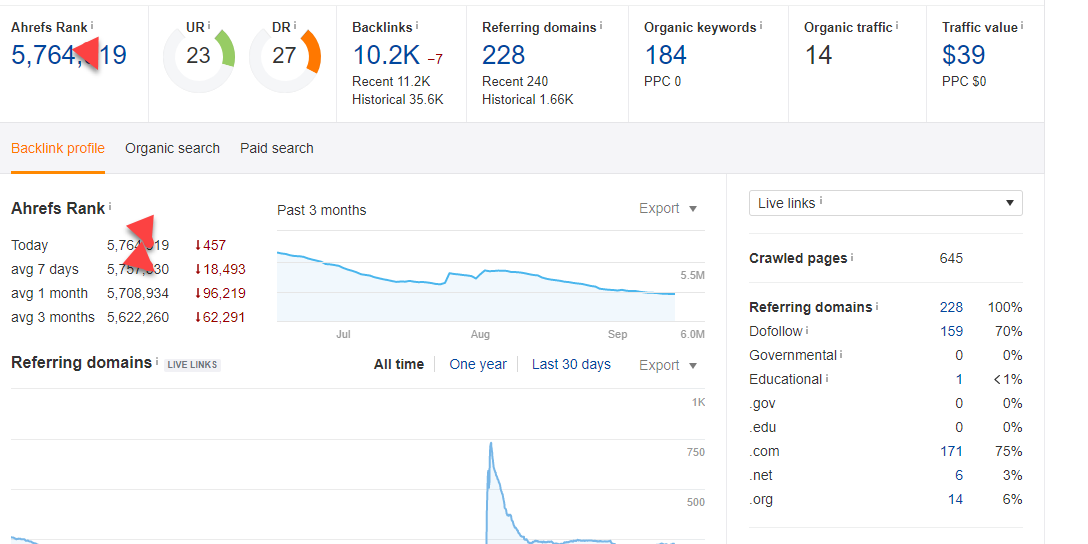Click info icon inside Live links dropdown
This screenshot has height=544, width=1088.
821,201
